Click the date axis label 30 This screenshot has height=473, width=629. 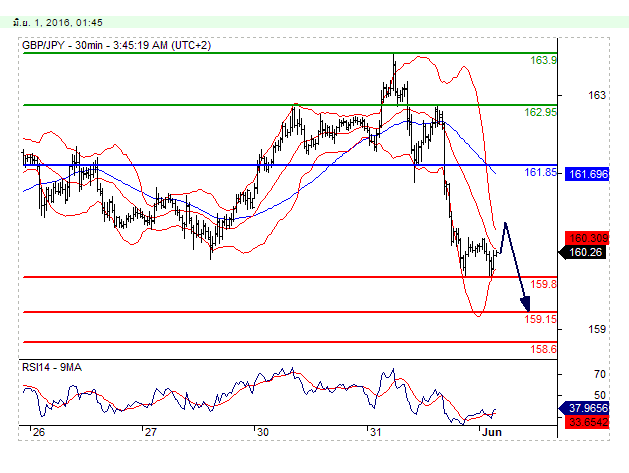[x=262, y=432]
